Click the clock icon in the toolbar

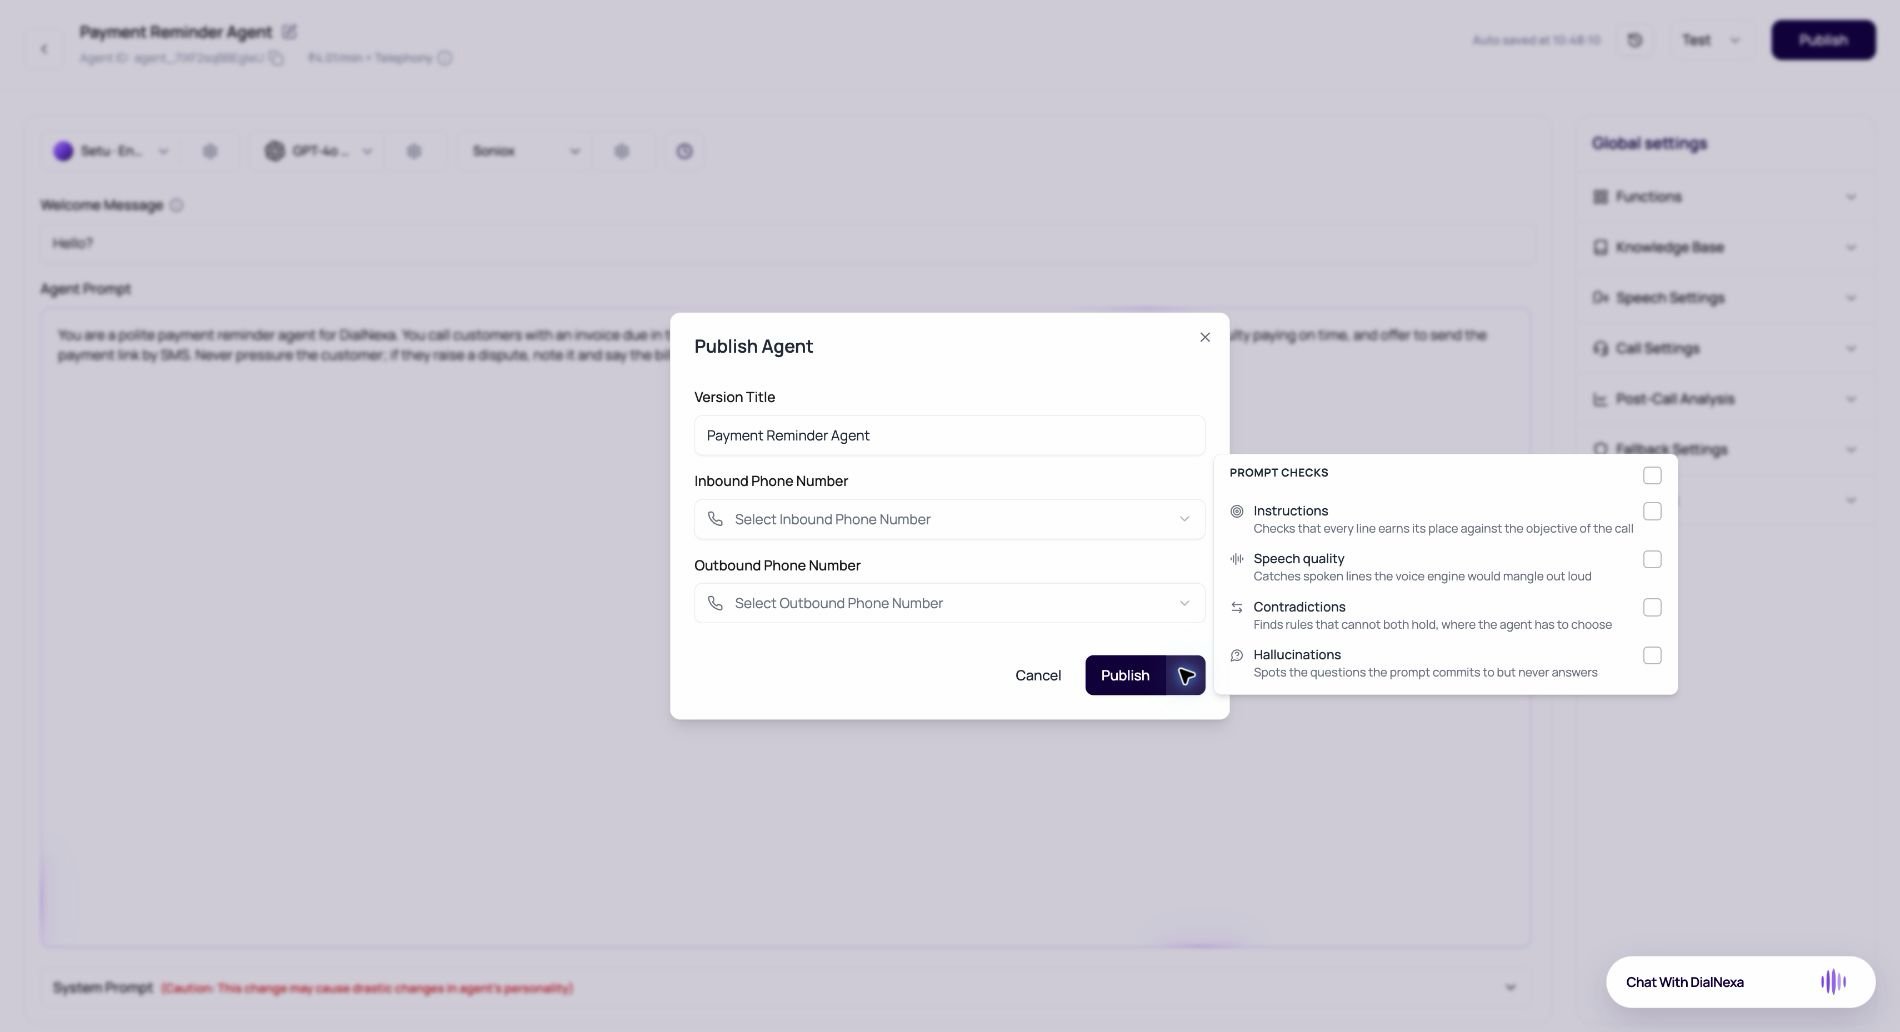684,151
